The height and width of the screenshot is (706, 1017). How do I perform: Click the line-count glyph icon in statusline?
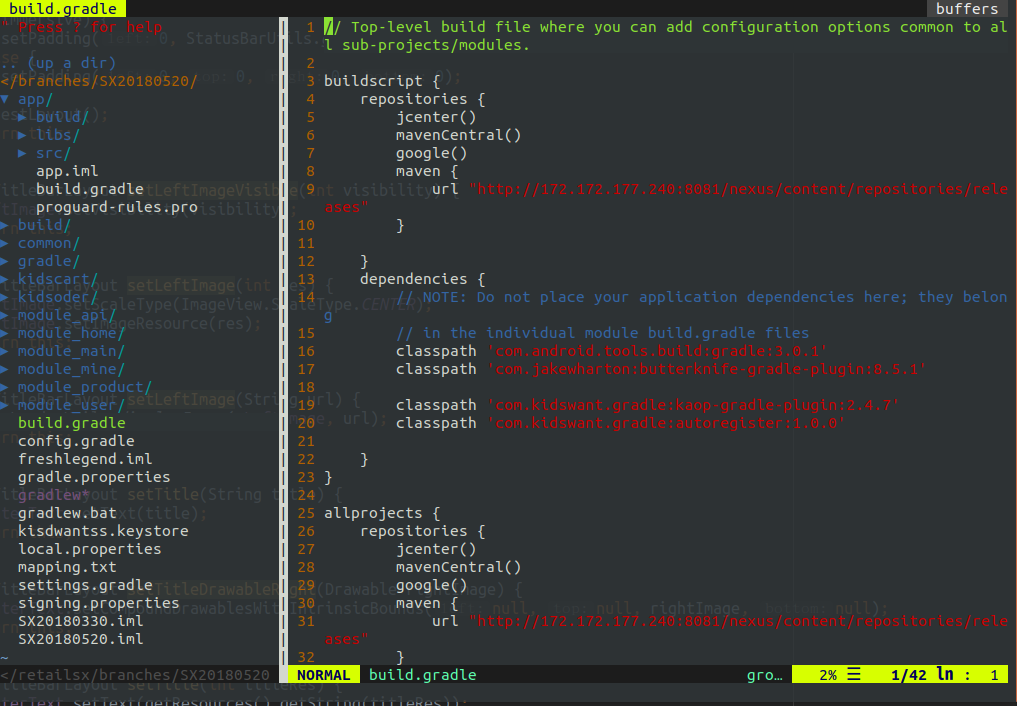[x=854, y=675]
